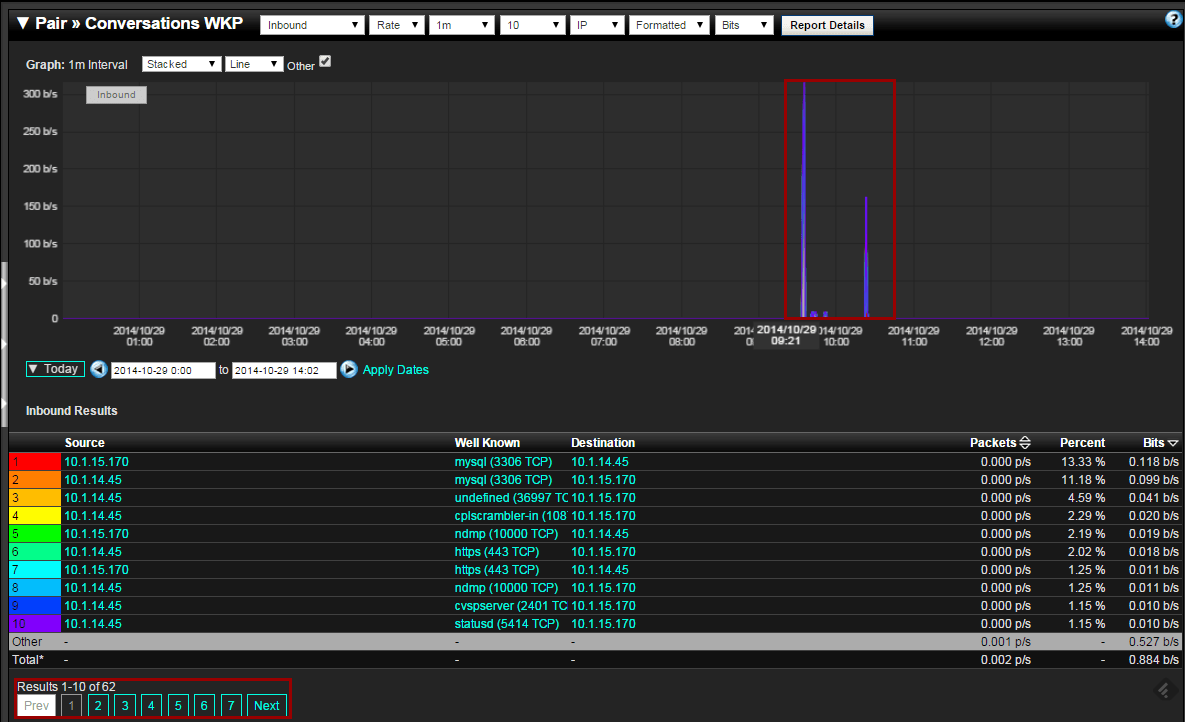Click destination 10.1.14.45 in row 7

click(x=600, y=569)
